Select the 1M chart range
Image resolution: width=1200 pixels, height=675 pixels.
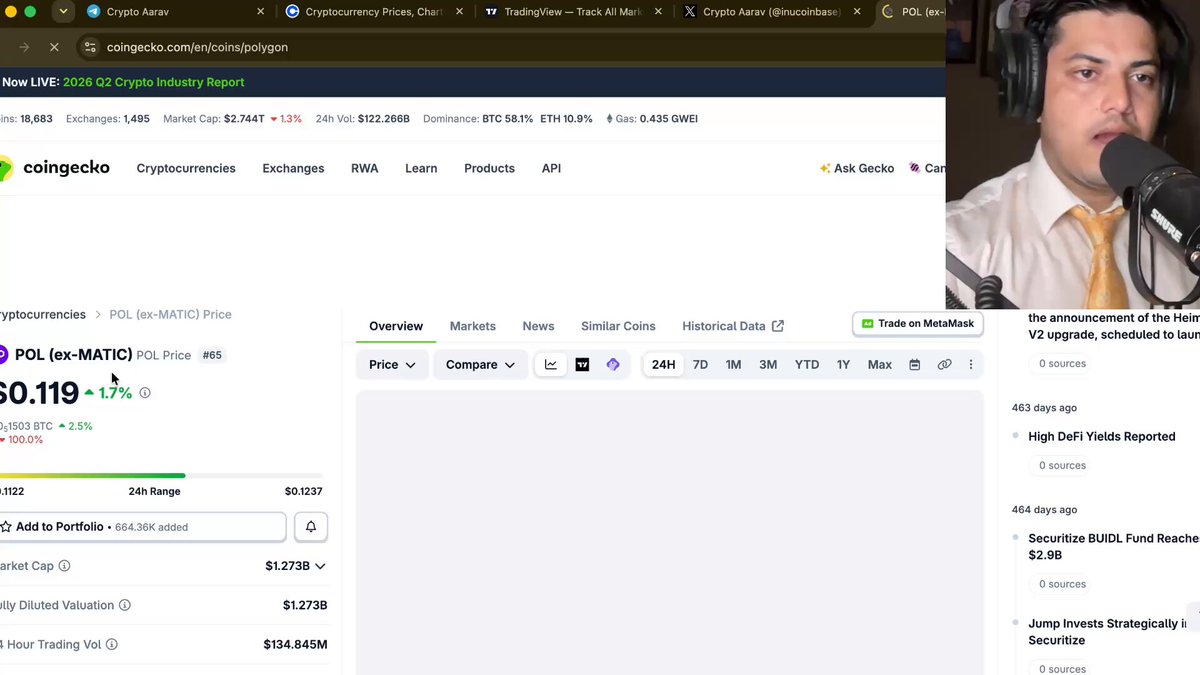coord(733,365)
